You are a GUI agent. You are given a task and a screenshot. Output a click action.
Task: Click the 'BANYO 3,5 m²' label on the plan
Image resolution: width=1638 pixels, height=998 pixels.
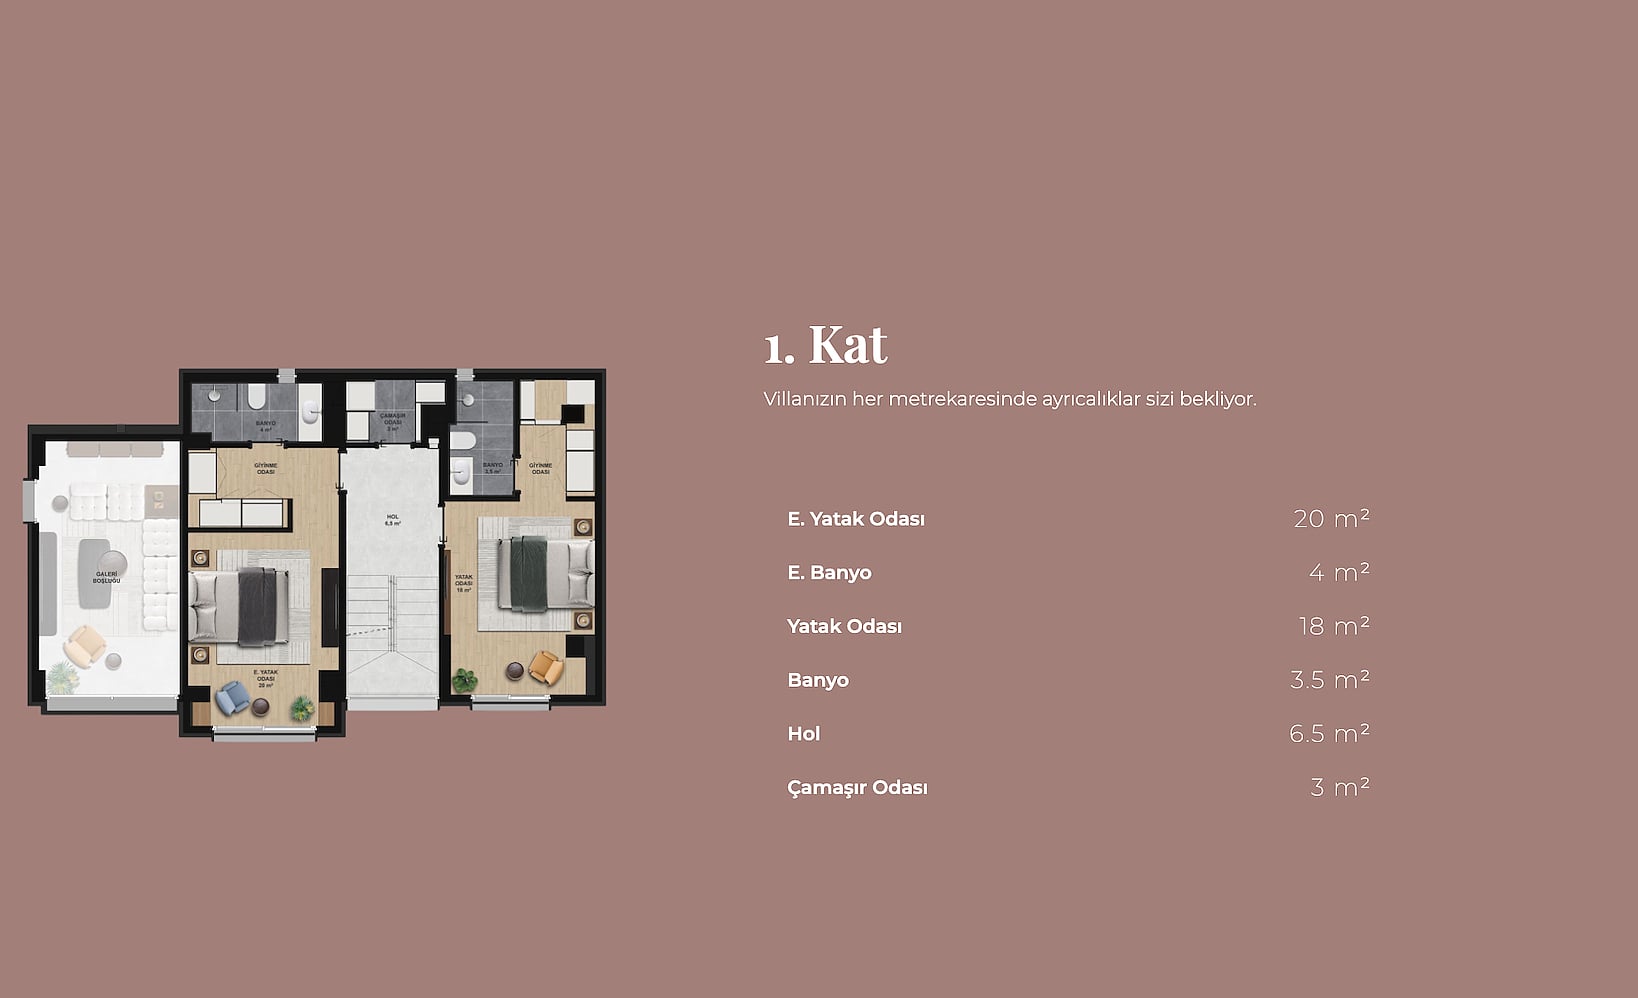click(x=493, y=468)
